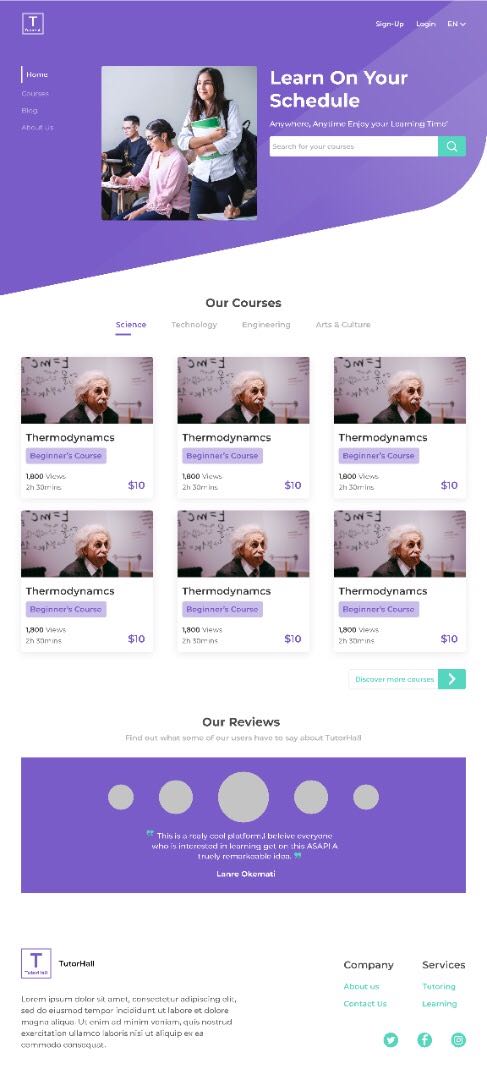Screen dimensions: 487x1080
Task: Select the Arts & Culture tab
Action: (x=343, y=324)
